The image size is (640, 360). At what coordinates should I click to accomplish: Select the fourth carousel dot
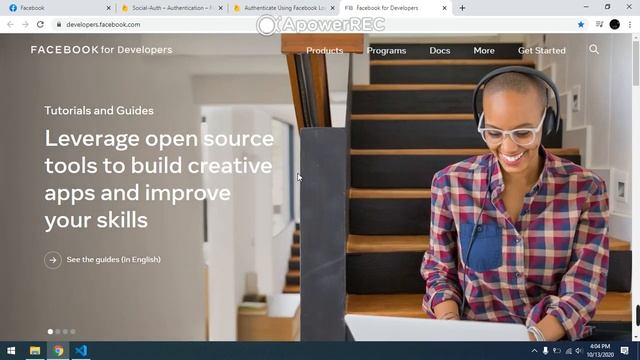click(x=73, y=331)
